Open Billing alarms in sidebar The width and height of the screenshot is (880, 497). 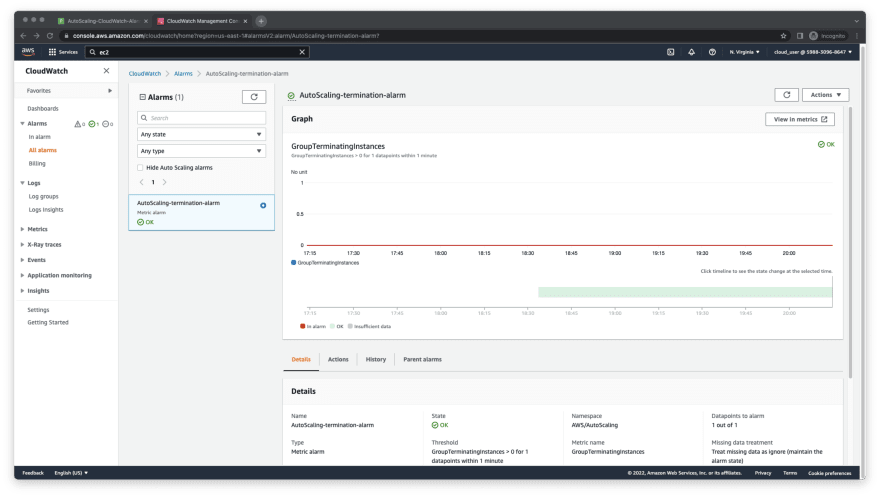point(37,164)
